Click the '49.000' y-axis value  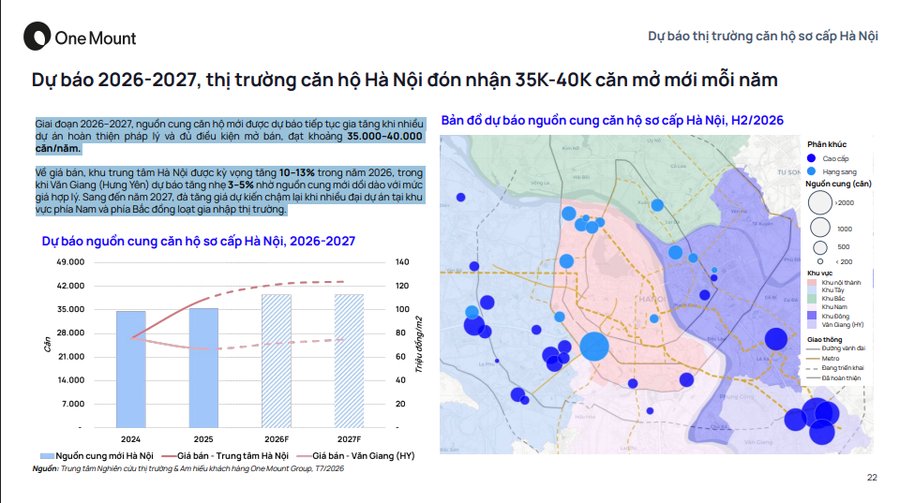(70, 262)
